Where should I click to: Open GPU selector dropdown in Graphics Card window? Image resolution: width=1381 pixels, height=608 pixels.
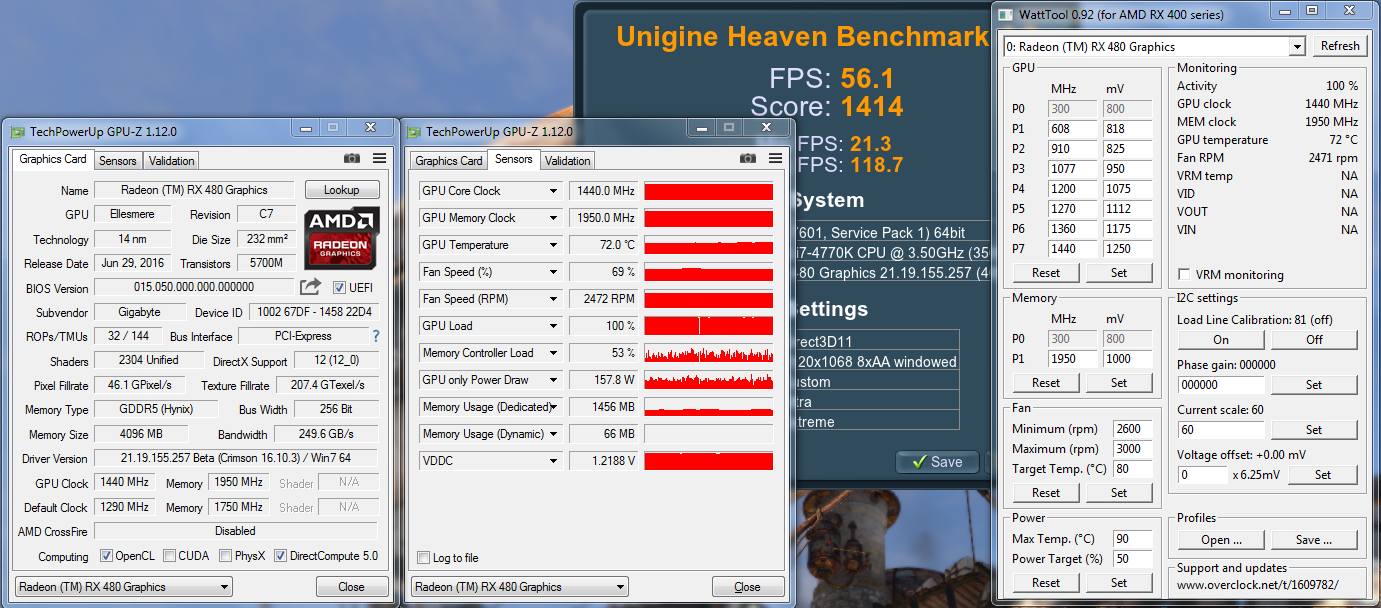click(123, 587)
